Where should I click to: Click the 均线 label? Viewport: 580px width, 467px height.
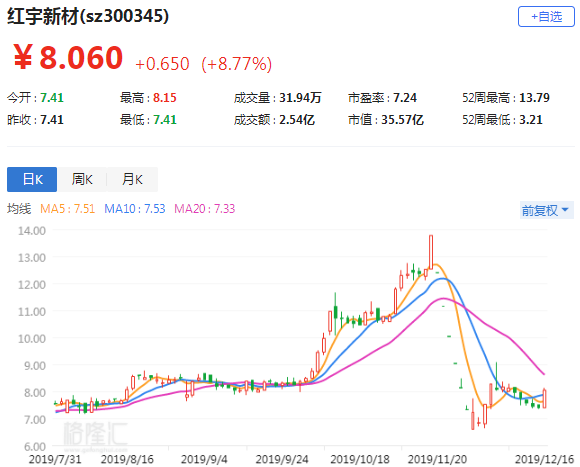pos(19,209)
